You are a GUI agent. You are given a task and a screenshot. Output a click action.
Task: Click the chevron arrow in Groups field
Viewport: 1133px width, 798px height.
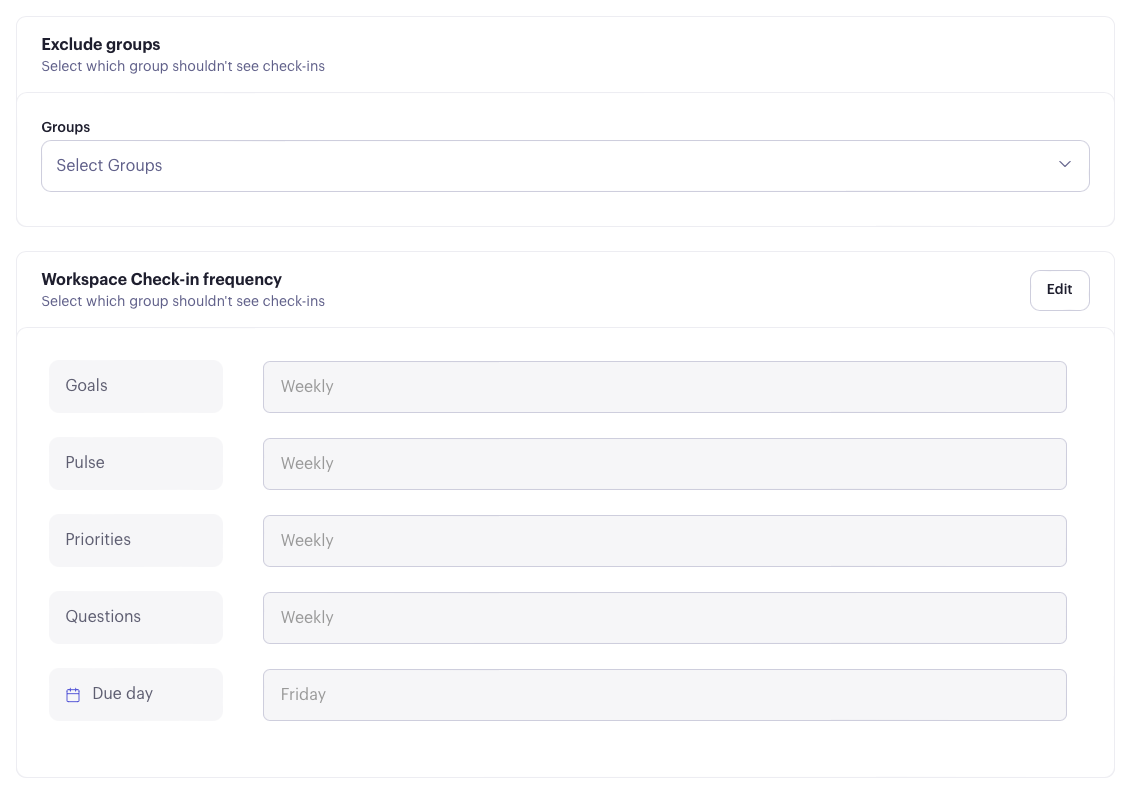pos(1064,164)
